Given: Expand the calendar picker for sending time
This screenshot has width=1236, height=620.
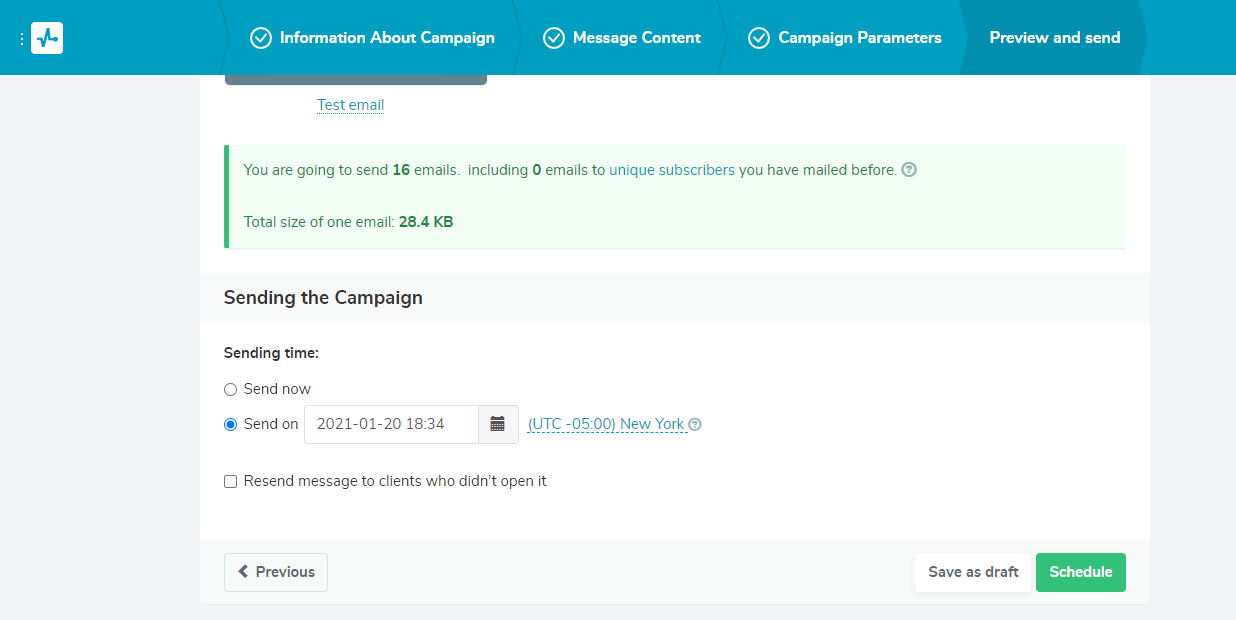Looking at the screenshot, I should coord(498,424).
